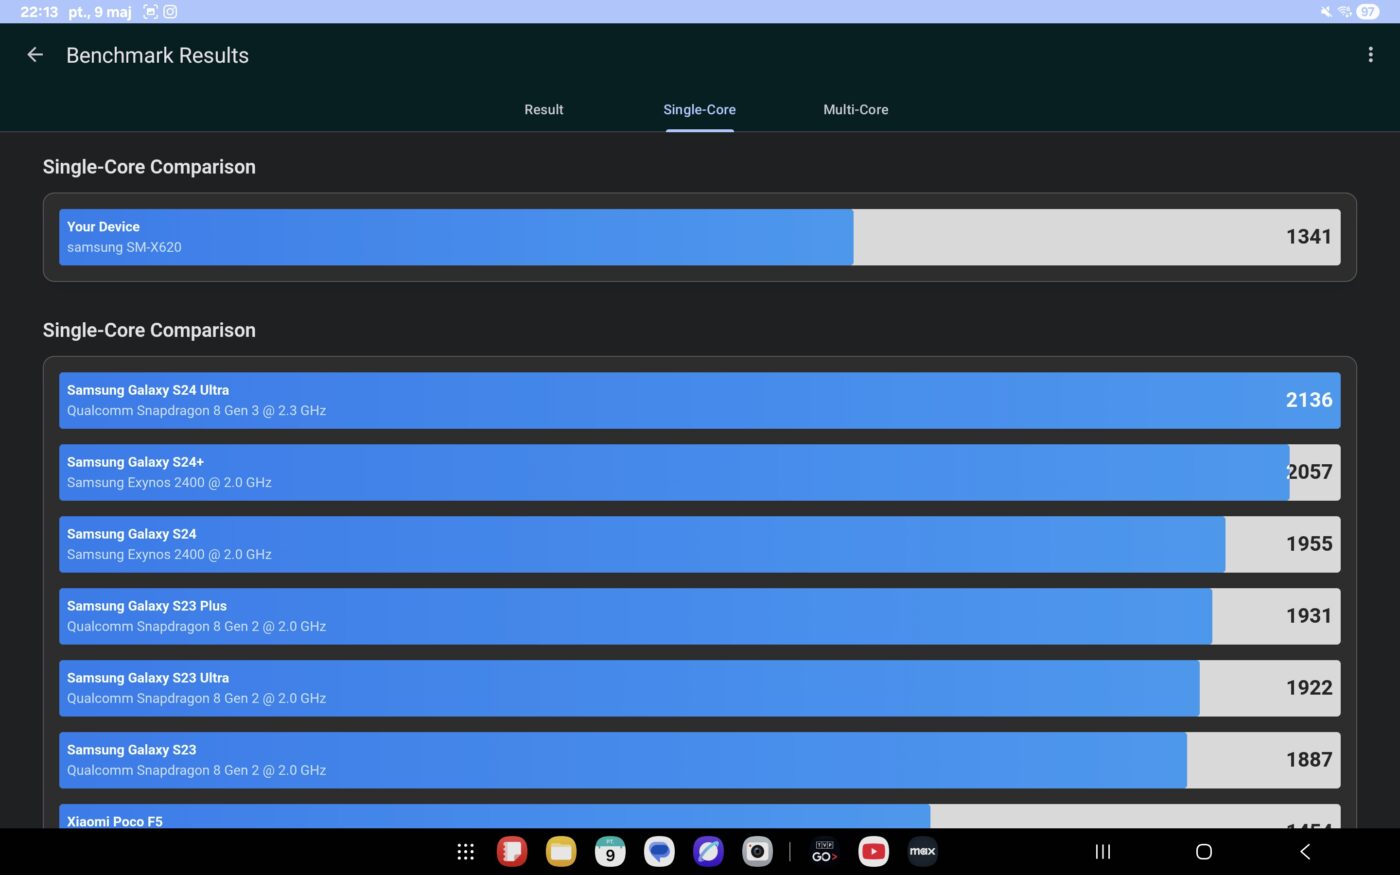The image size is (1400, 875).
Task: Tap the 22:13 clock in status bar
Action: (x=39, y=12)
